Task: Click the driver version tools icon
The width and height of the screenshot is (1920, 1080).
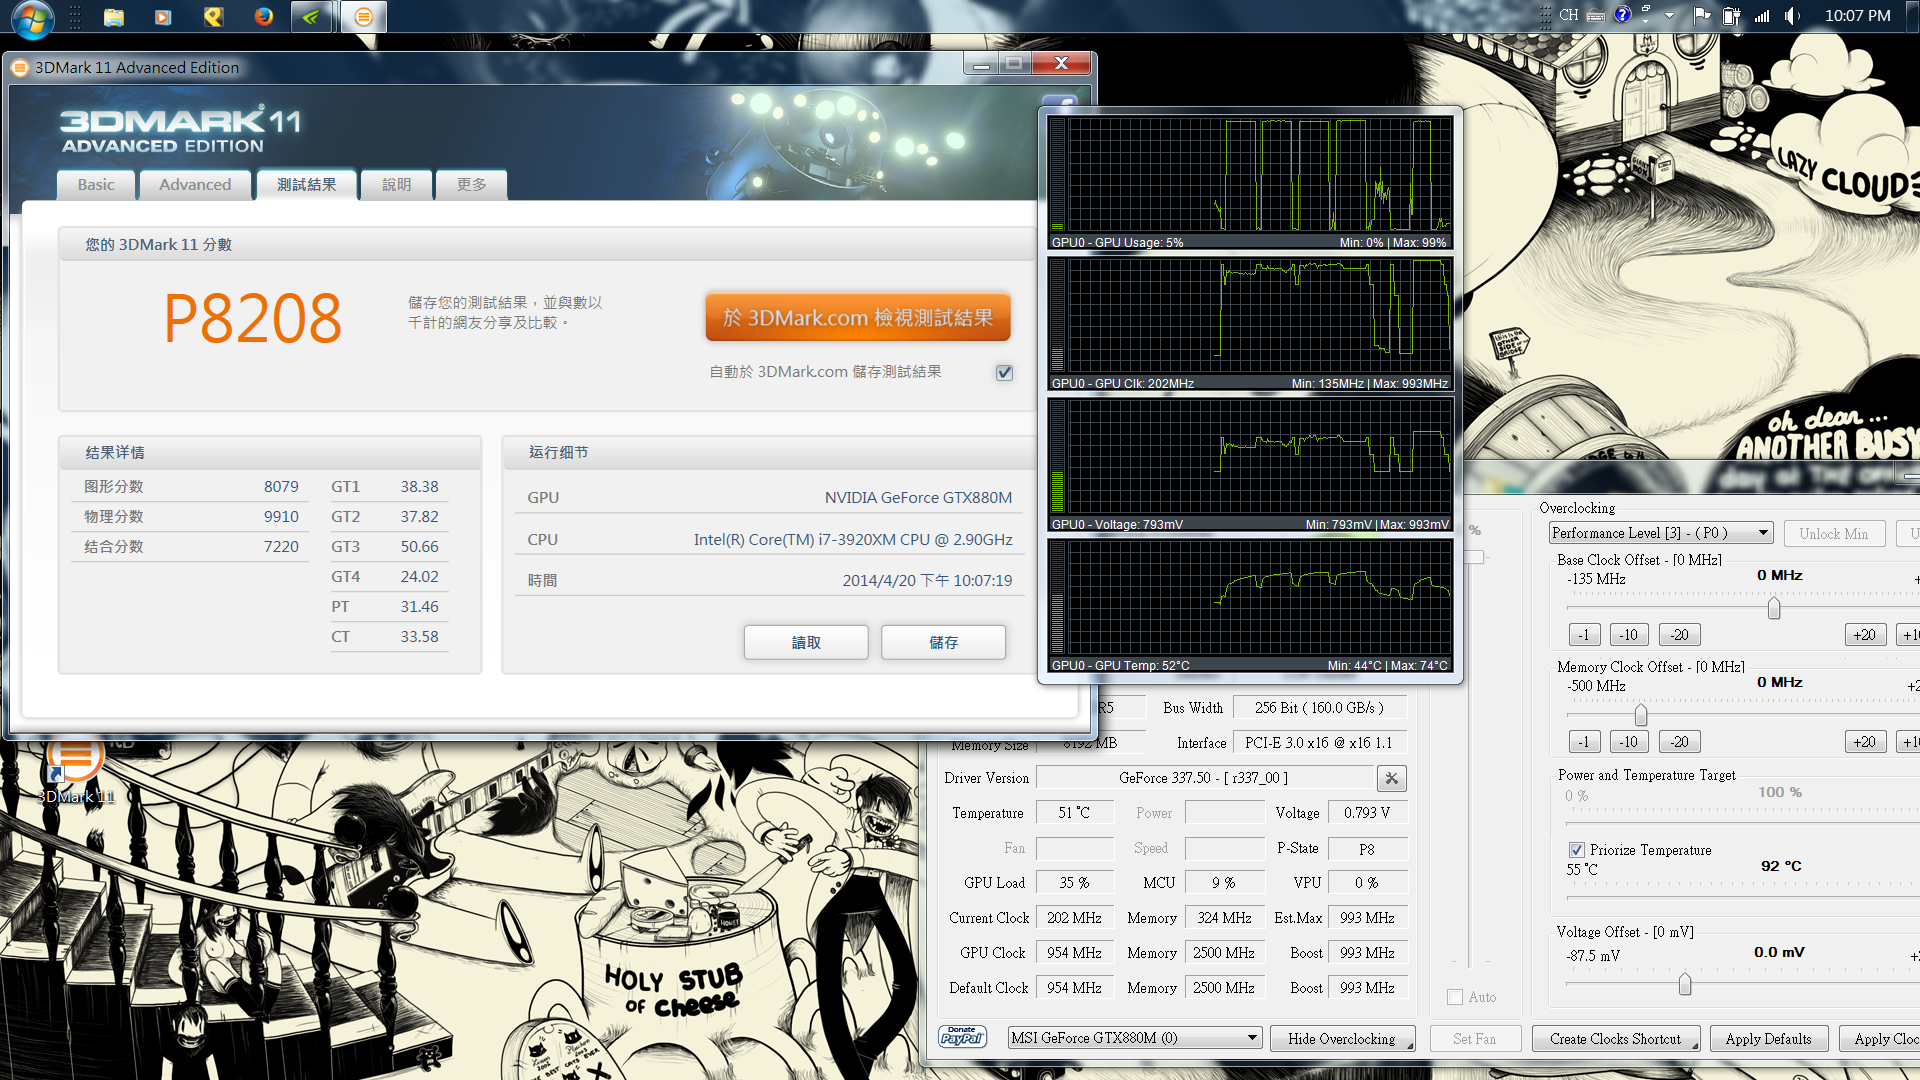Action: pos(1392,778)
